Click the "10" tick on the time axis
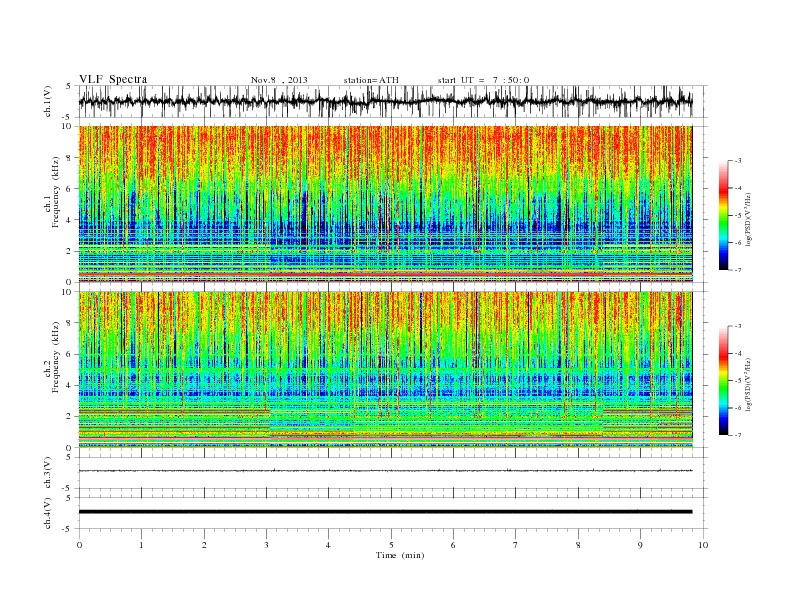792x612 pixels. (703, 545)
